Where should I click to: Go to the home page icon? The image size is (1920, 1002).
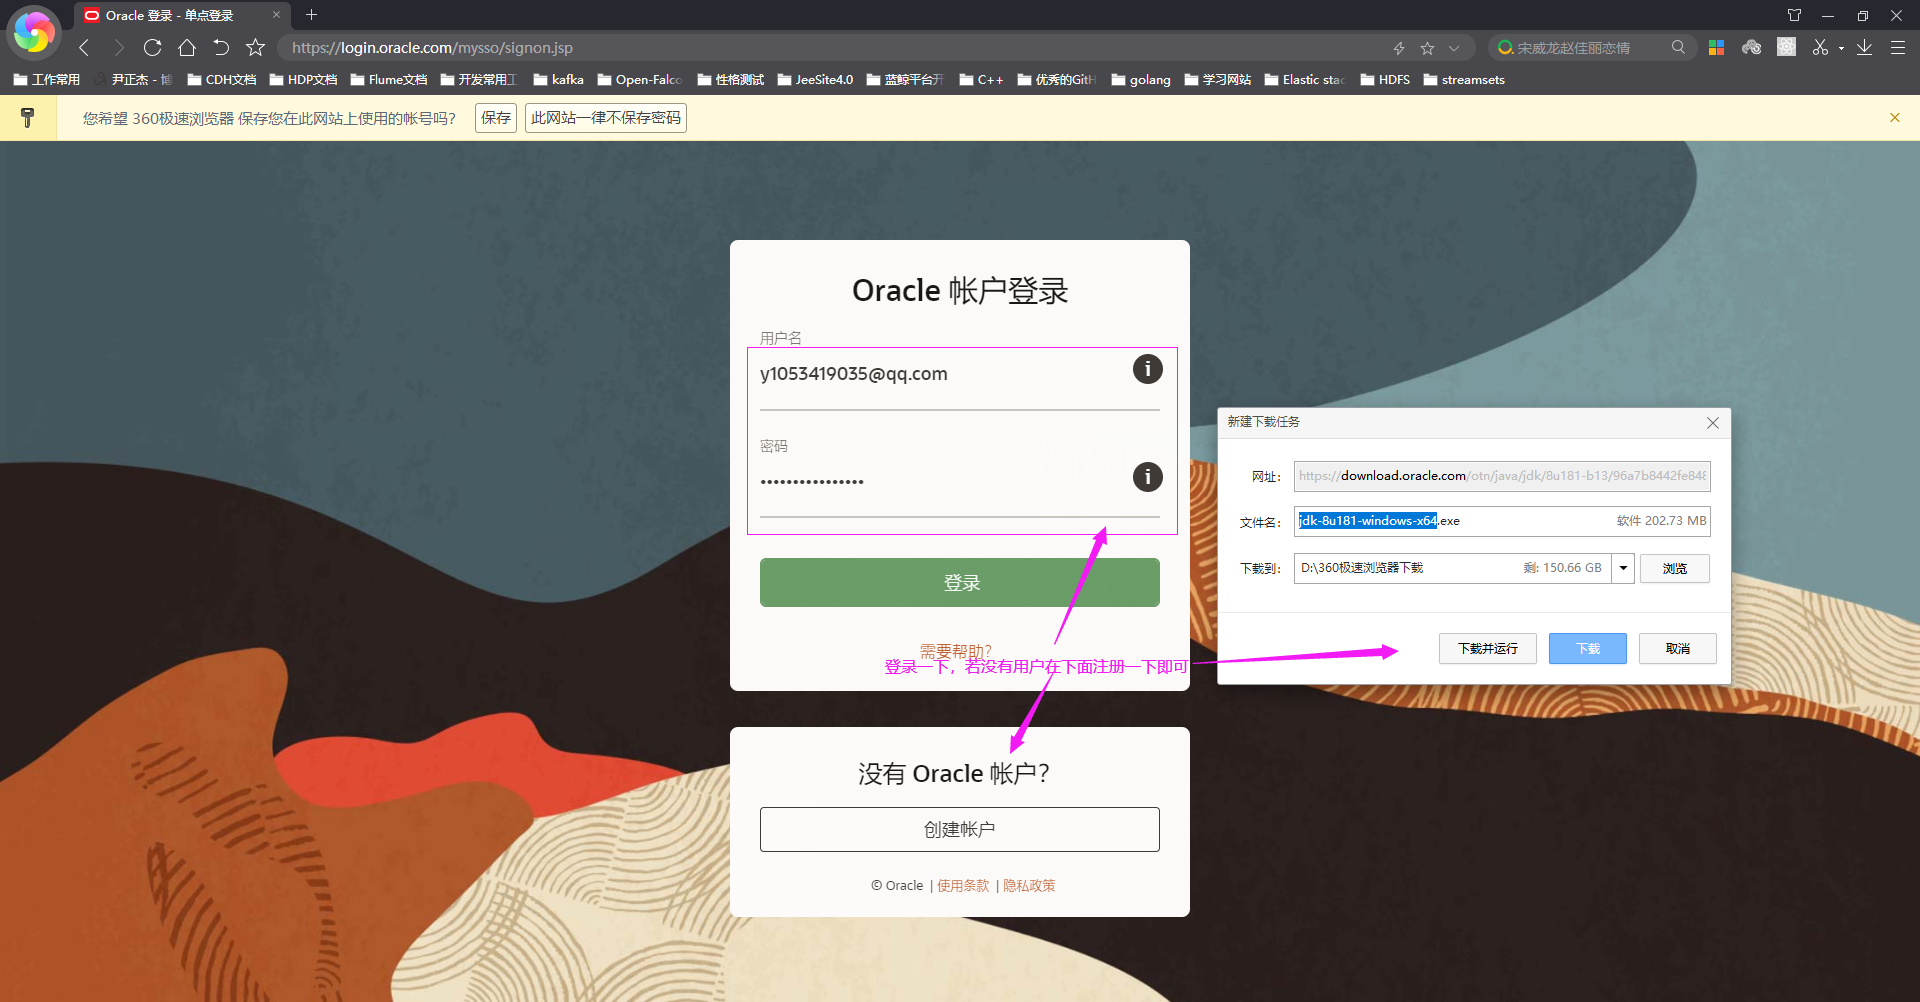(x=187, y=47)
